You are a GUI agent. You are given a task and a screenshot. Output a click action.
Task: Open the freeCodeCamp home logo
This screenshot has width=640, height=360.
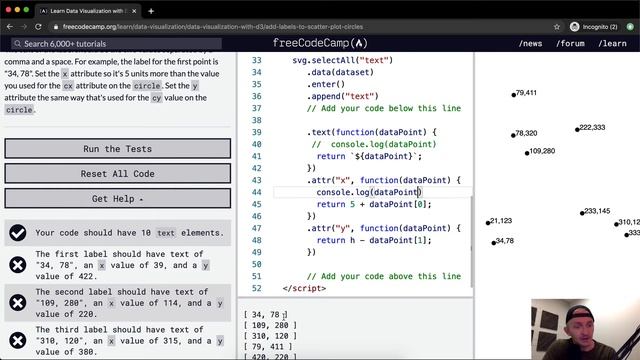(x=320, y=43)
